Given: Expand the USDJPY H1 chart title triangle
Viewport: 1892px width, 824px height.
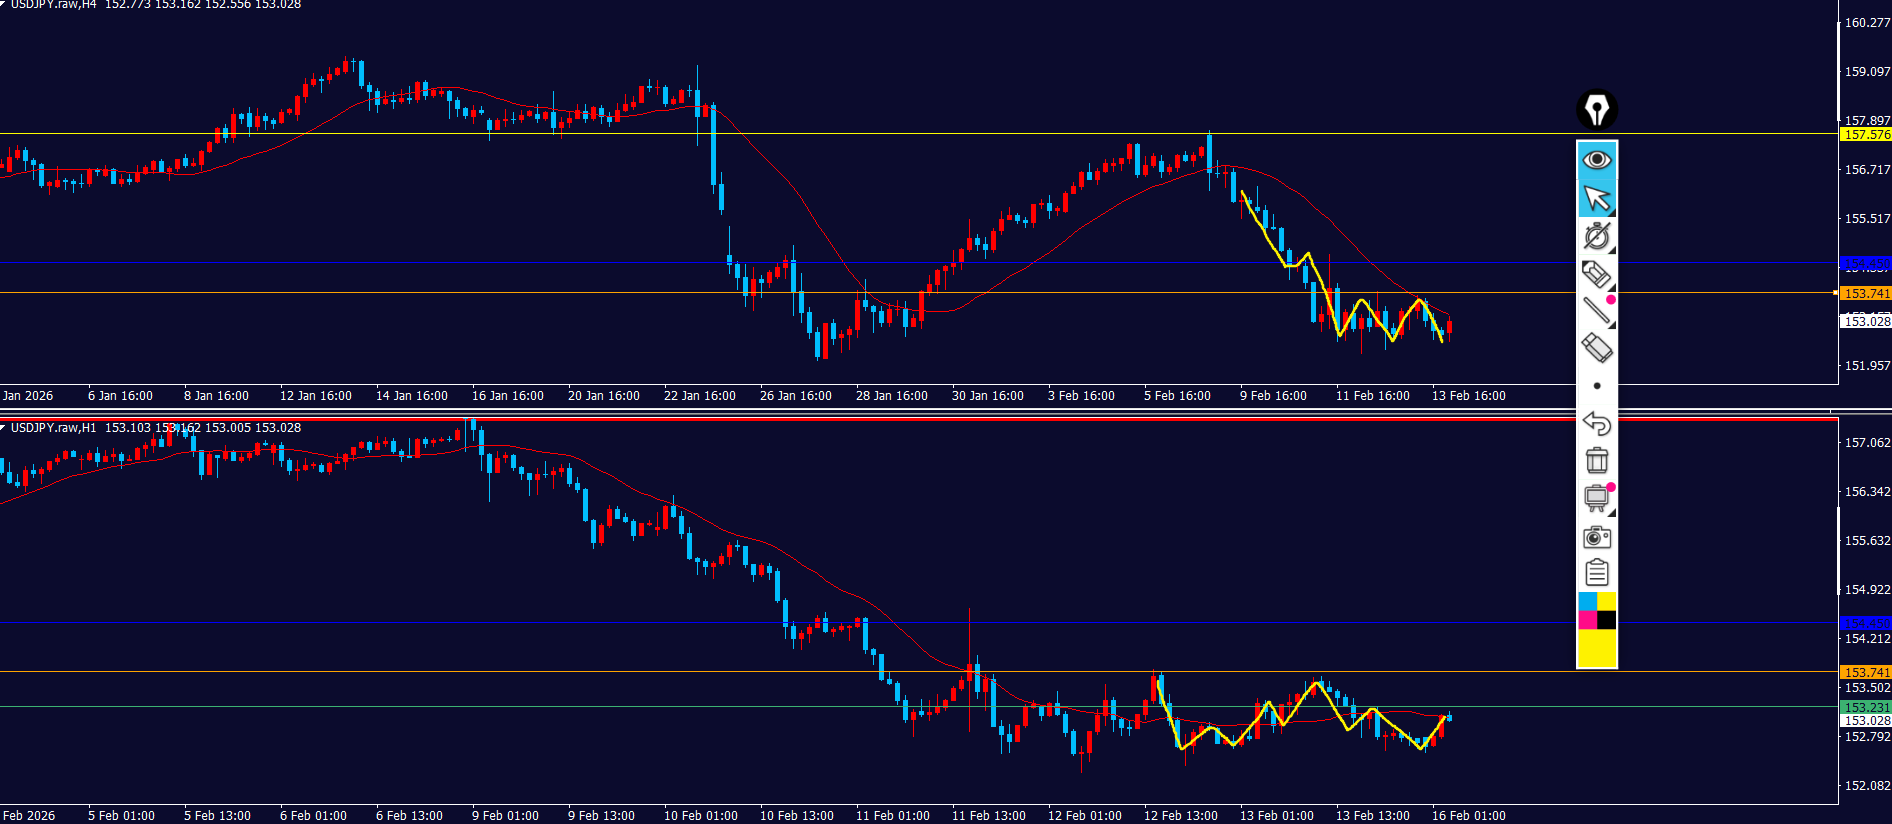Looking at the screenshot, I should tap(4, 428).
